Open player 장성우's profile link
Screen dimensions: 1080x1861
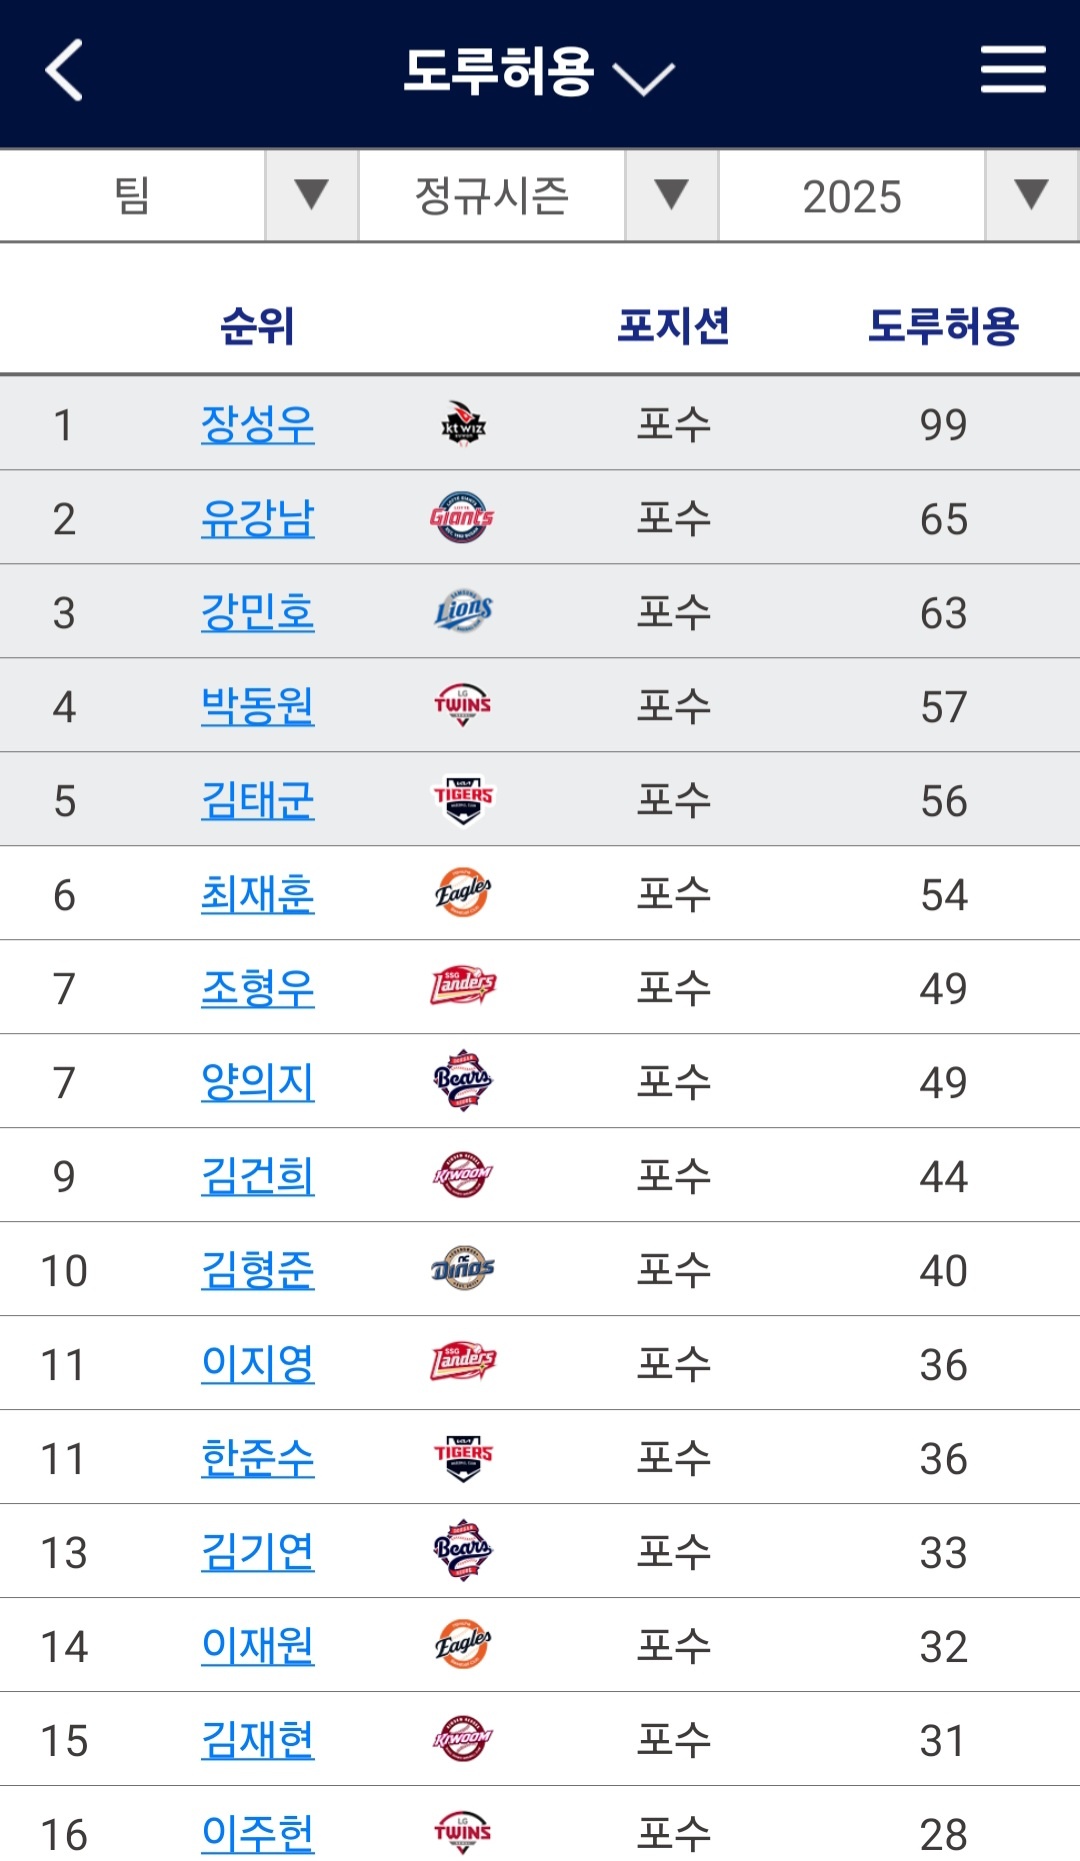(x=257, y=424)
